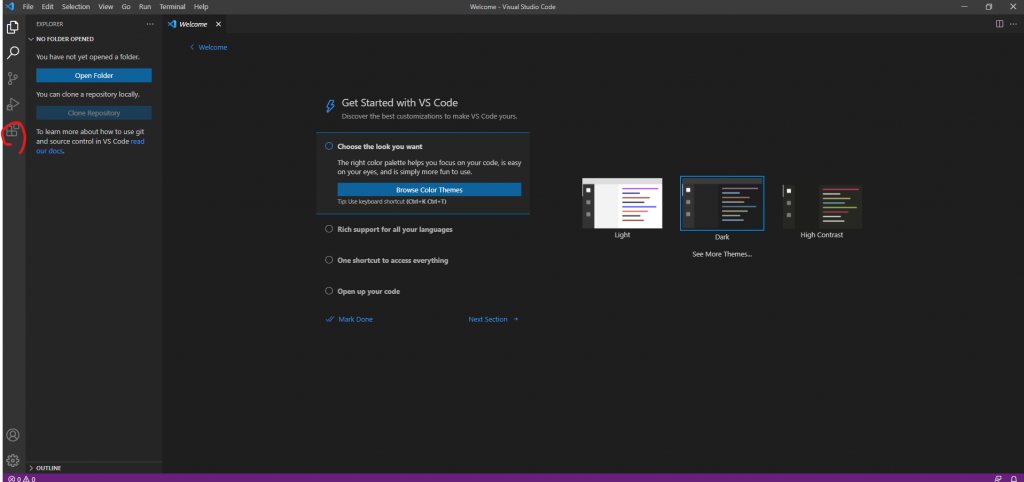Open the Edit menu
Image resolution: width=1024 pixels, height=482 pixels.
[47, 7]
